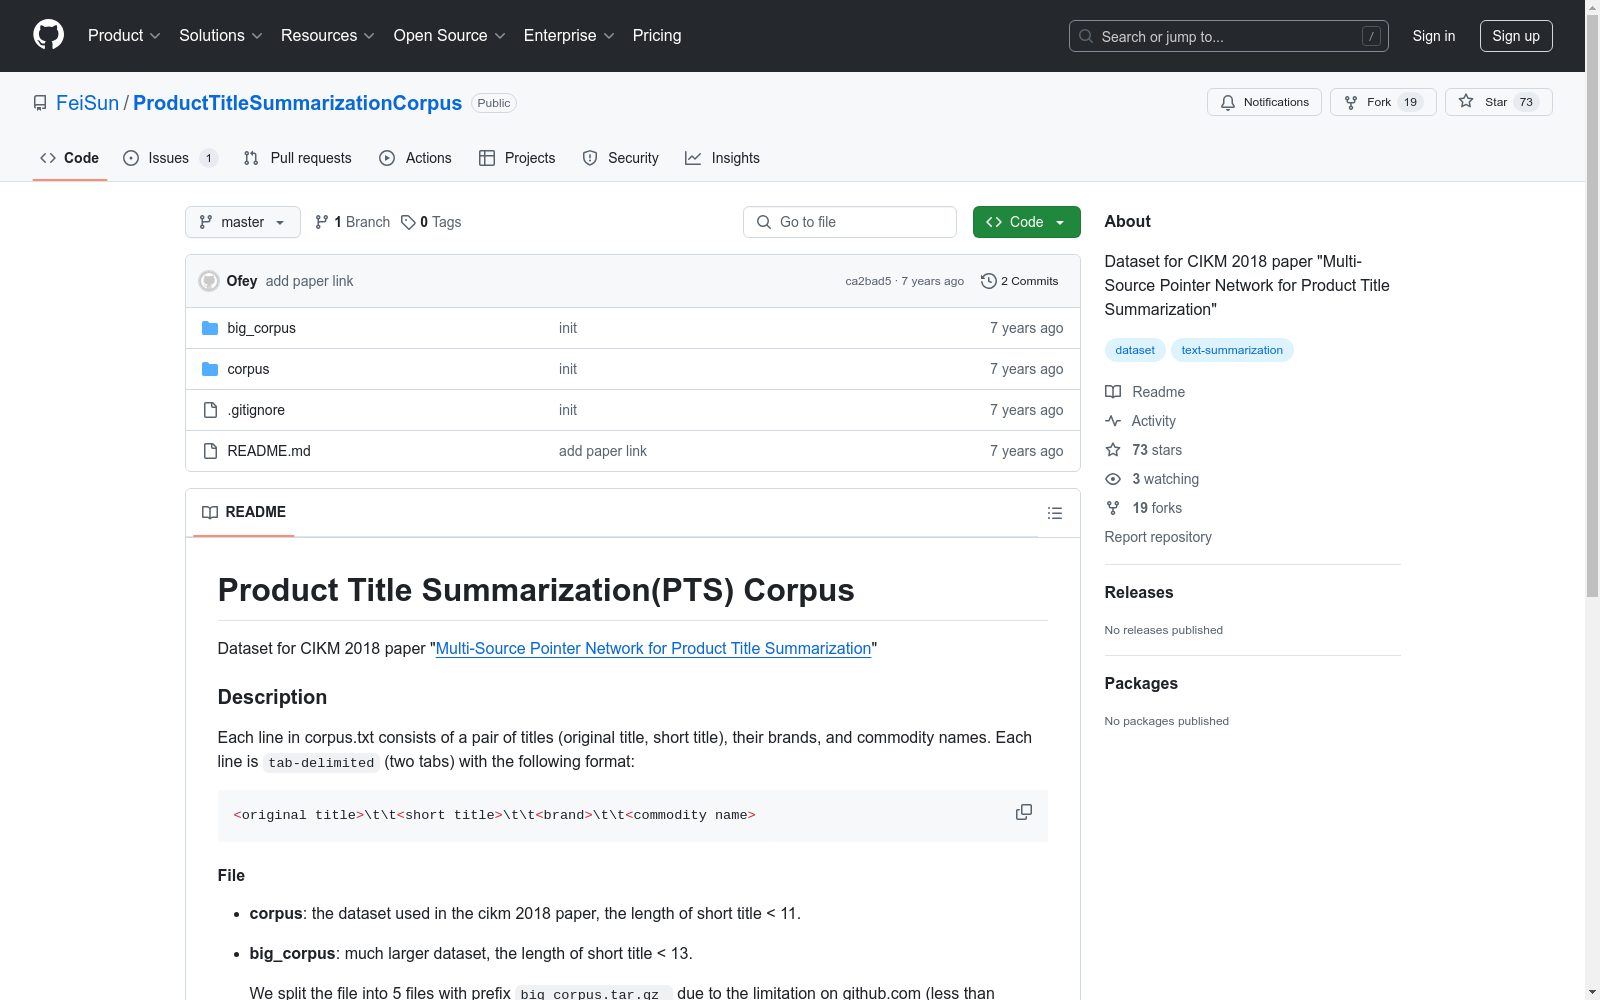Open the master branch selector
Screen dimensions: 1600x1000
(x=243, y=222)
